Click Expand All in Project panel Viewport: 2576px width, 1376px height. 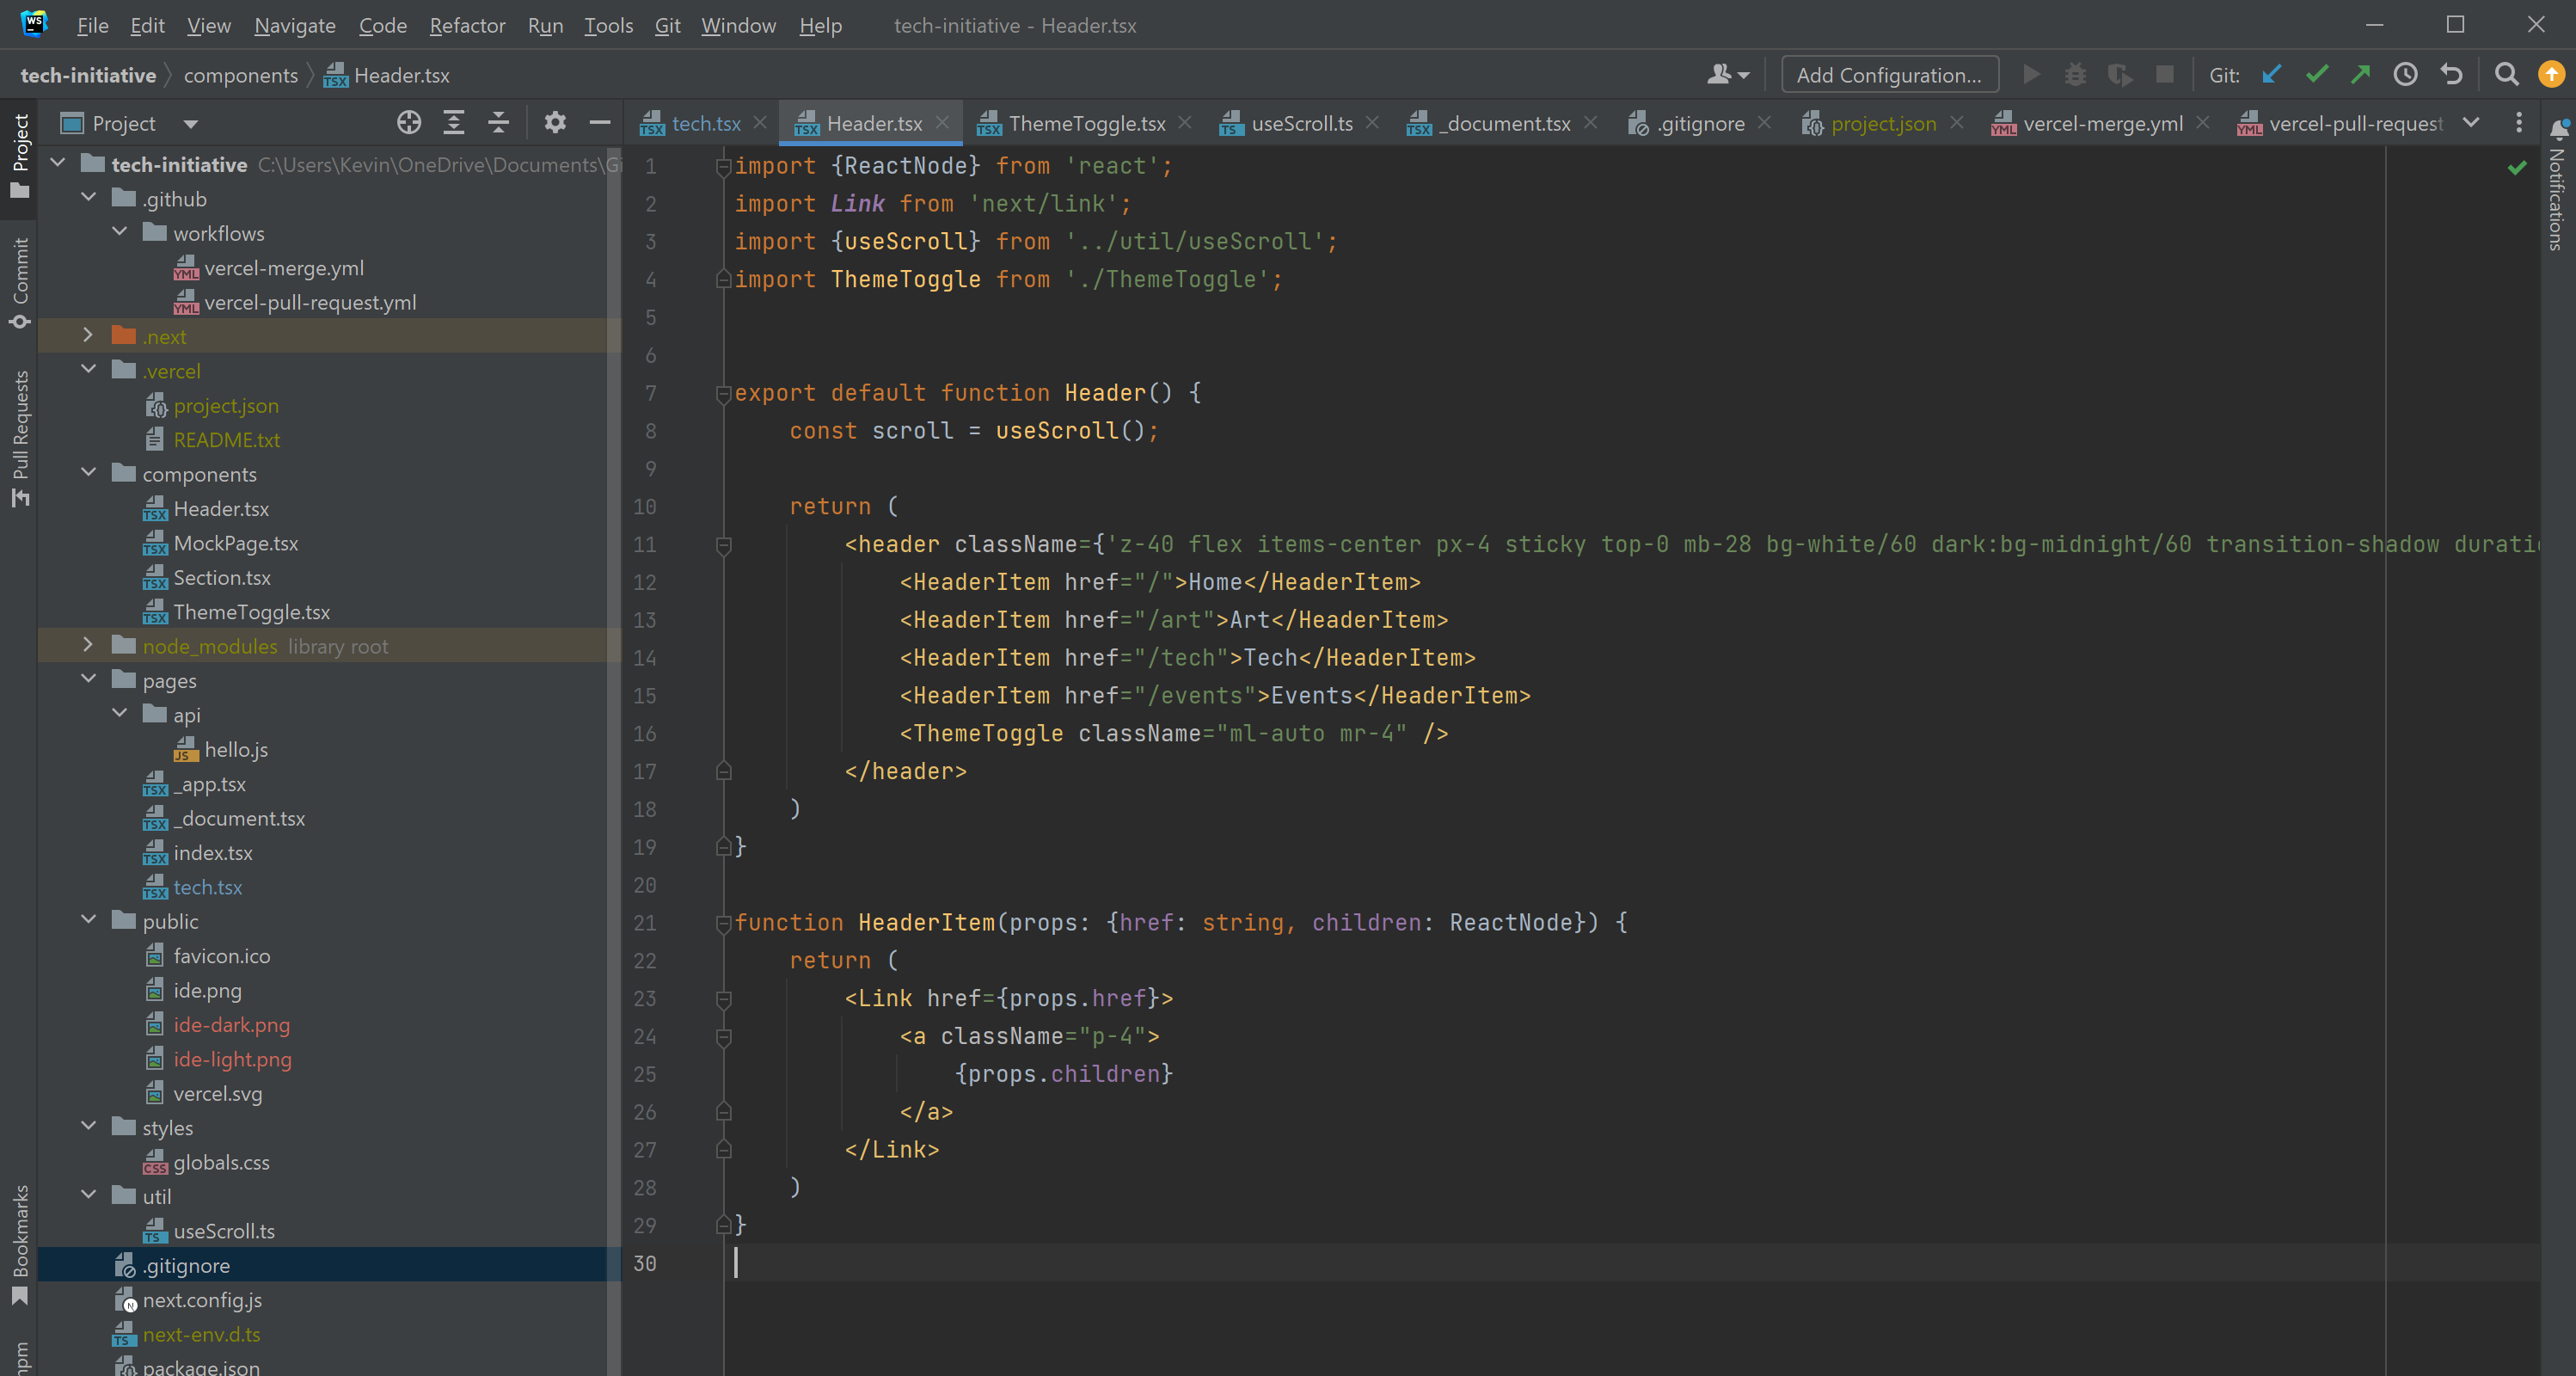(x=453, y=123)
